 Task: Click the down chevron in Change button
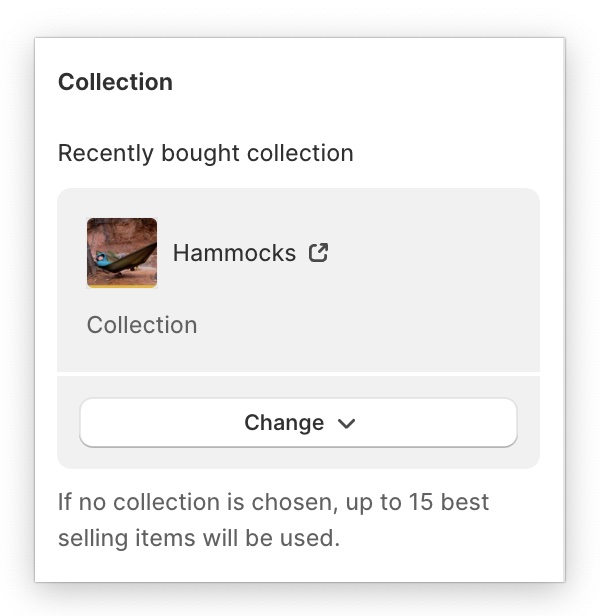347,423
